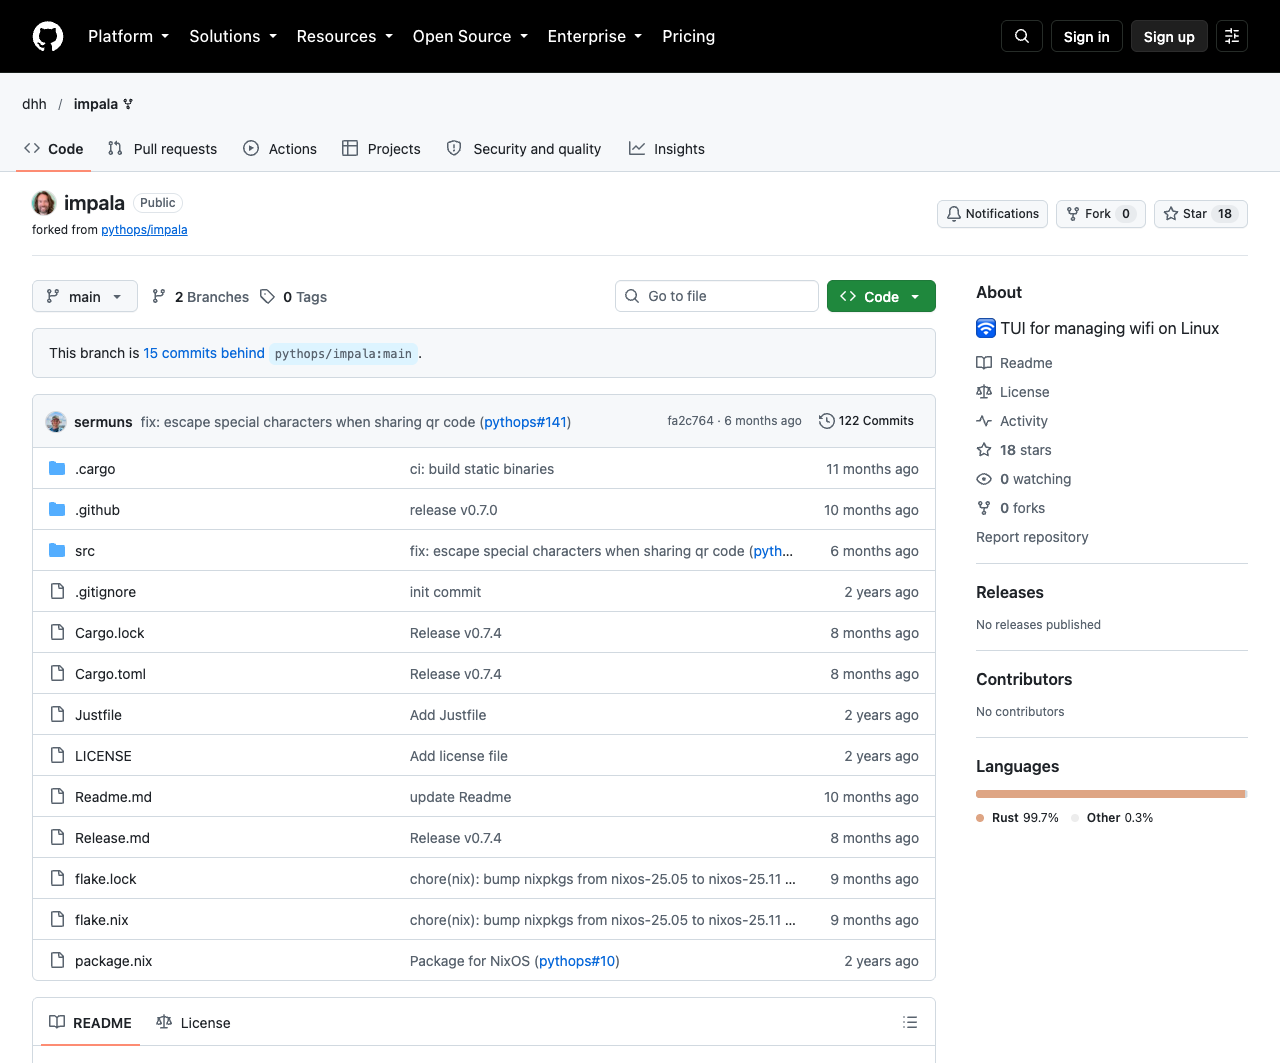
Task: Open the search magnifier button
Action: 1022,36
